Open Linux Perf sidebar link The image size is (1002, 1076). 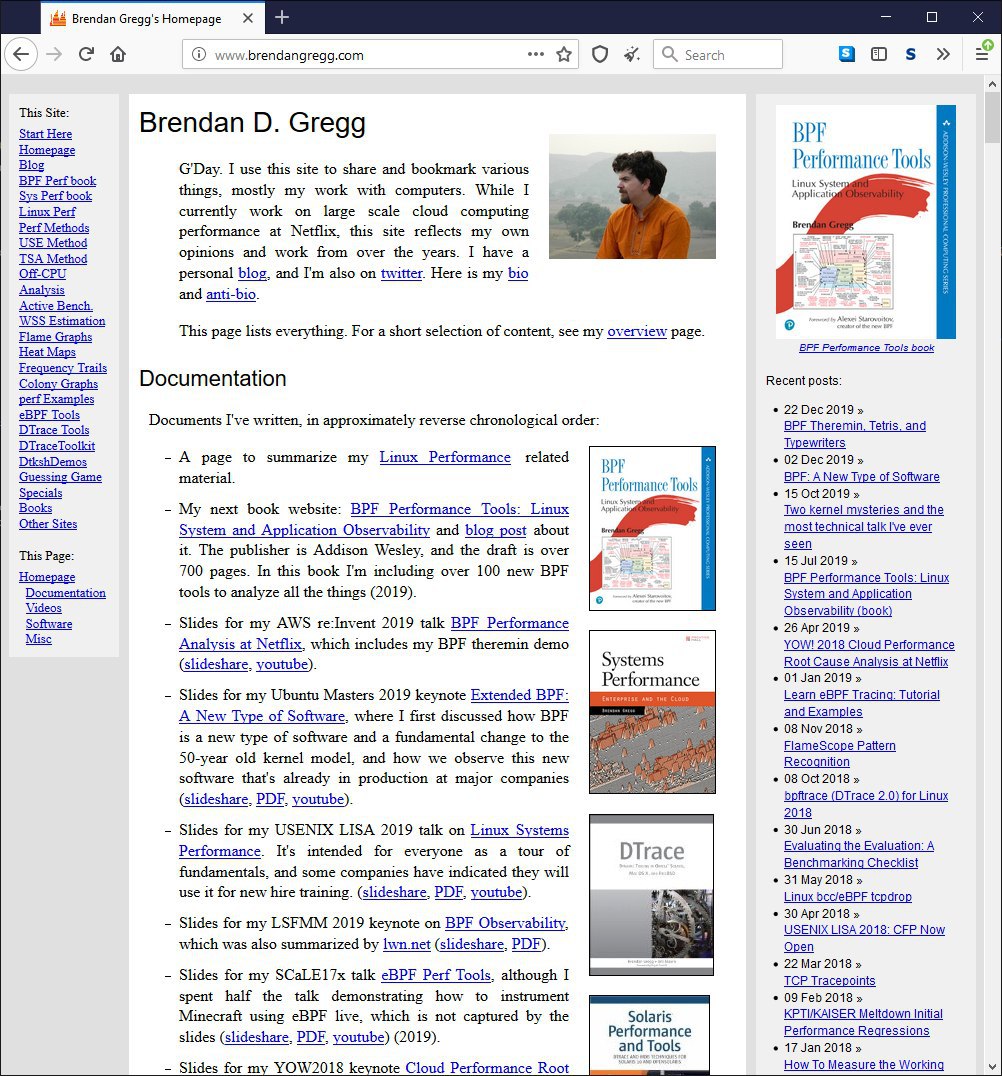tap(47, 211)
